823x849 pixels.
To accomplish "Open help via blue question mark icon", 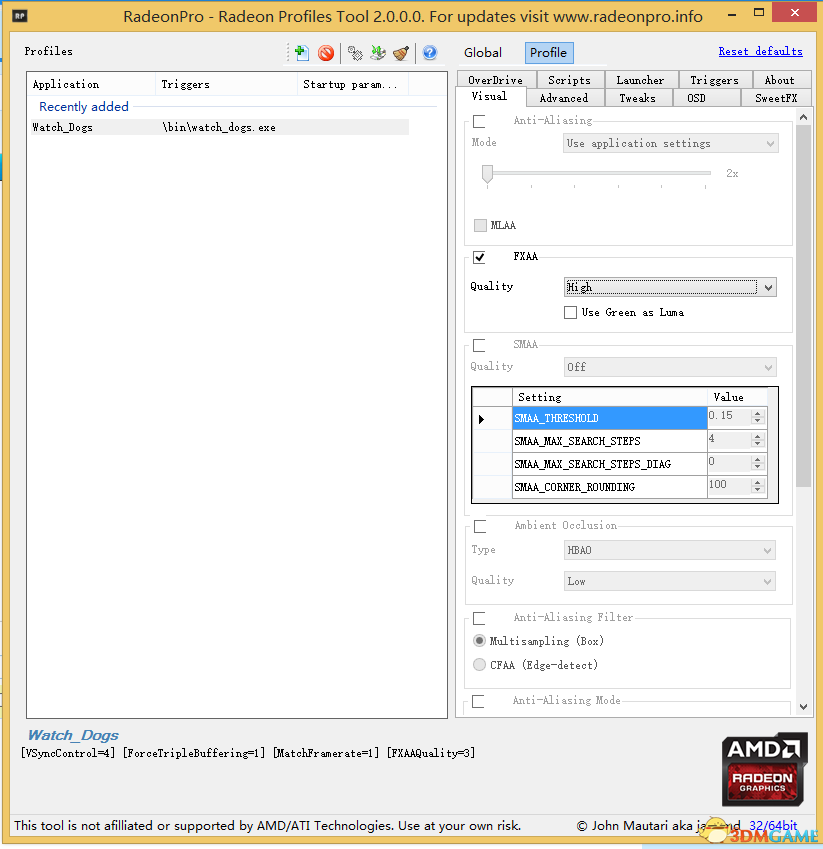I will pos(430,53).
